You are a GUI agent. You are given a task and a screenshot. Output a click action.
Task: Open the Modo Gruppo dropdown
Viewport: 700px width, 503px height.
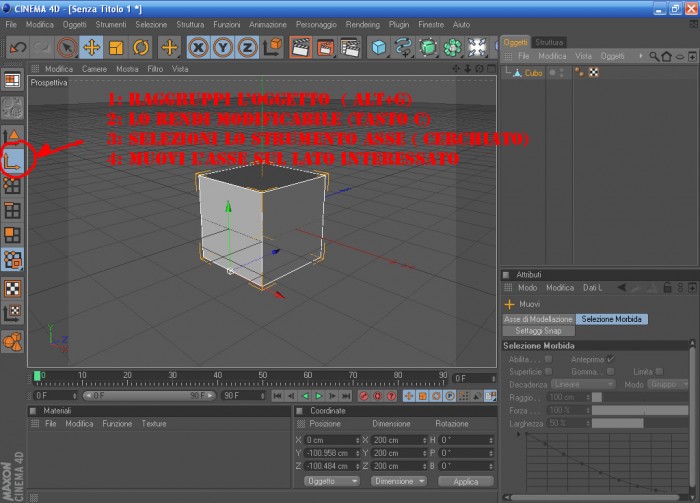(x=669, y=384)
